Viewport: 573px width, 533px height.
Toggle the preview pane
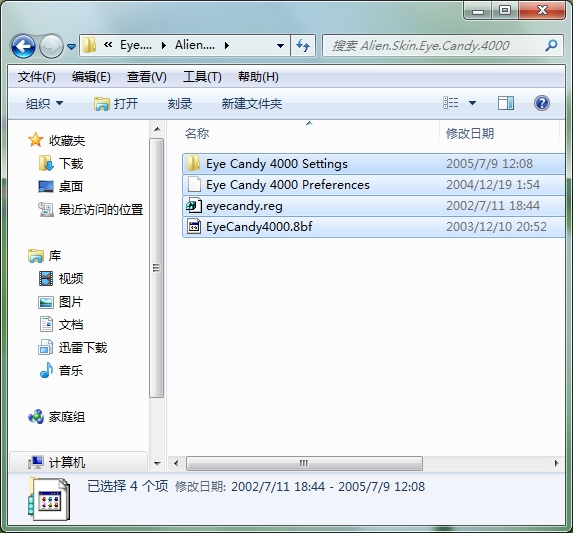pyautogui.click(x=506, y=103)
